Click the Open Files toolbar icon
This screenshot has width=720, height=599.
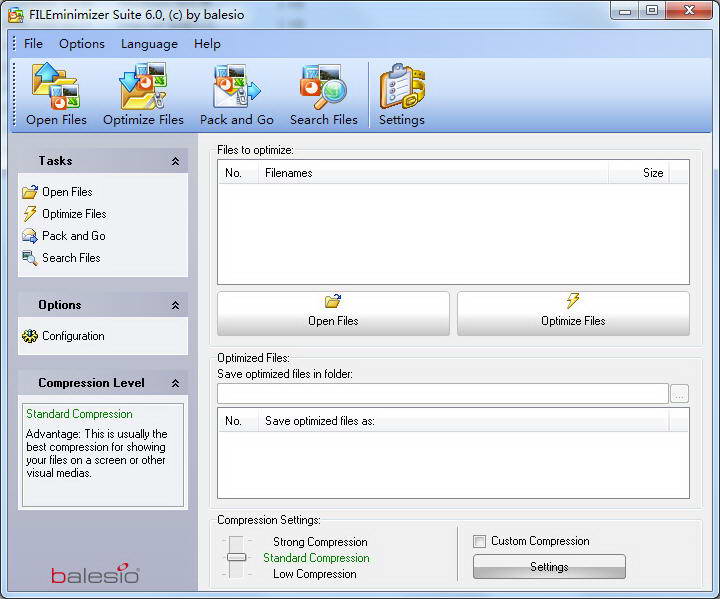[x=56, y=86]
